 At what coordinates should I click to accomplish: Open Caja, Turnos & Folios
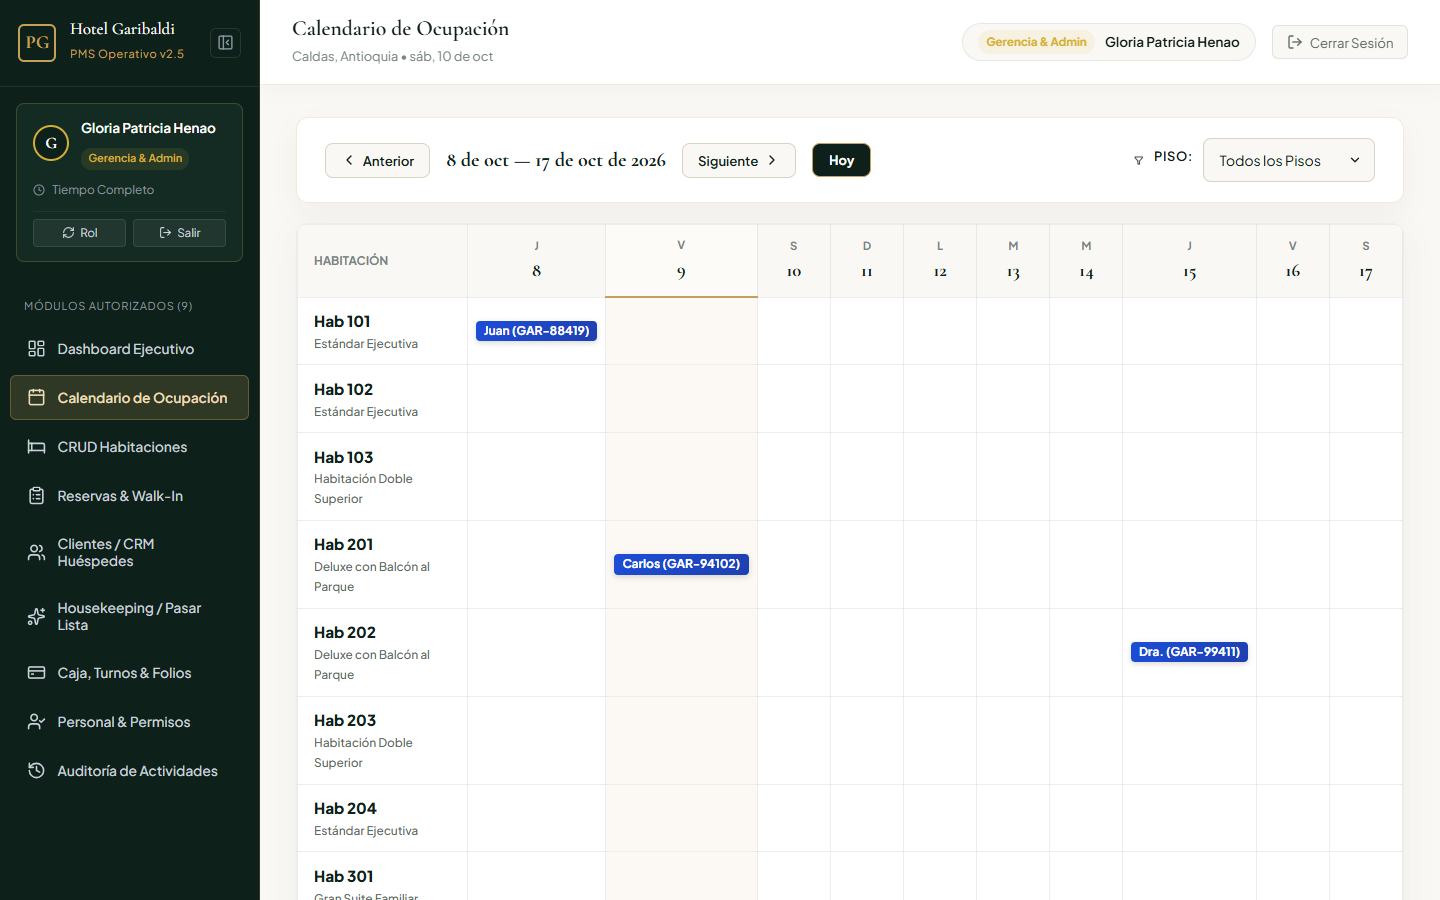click(129, 673)
